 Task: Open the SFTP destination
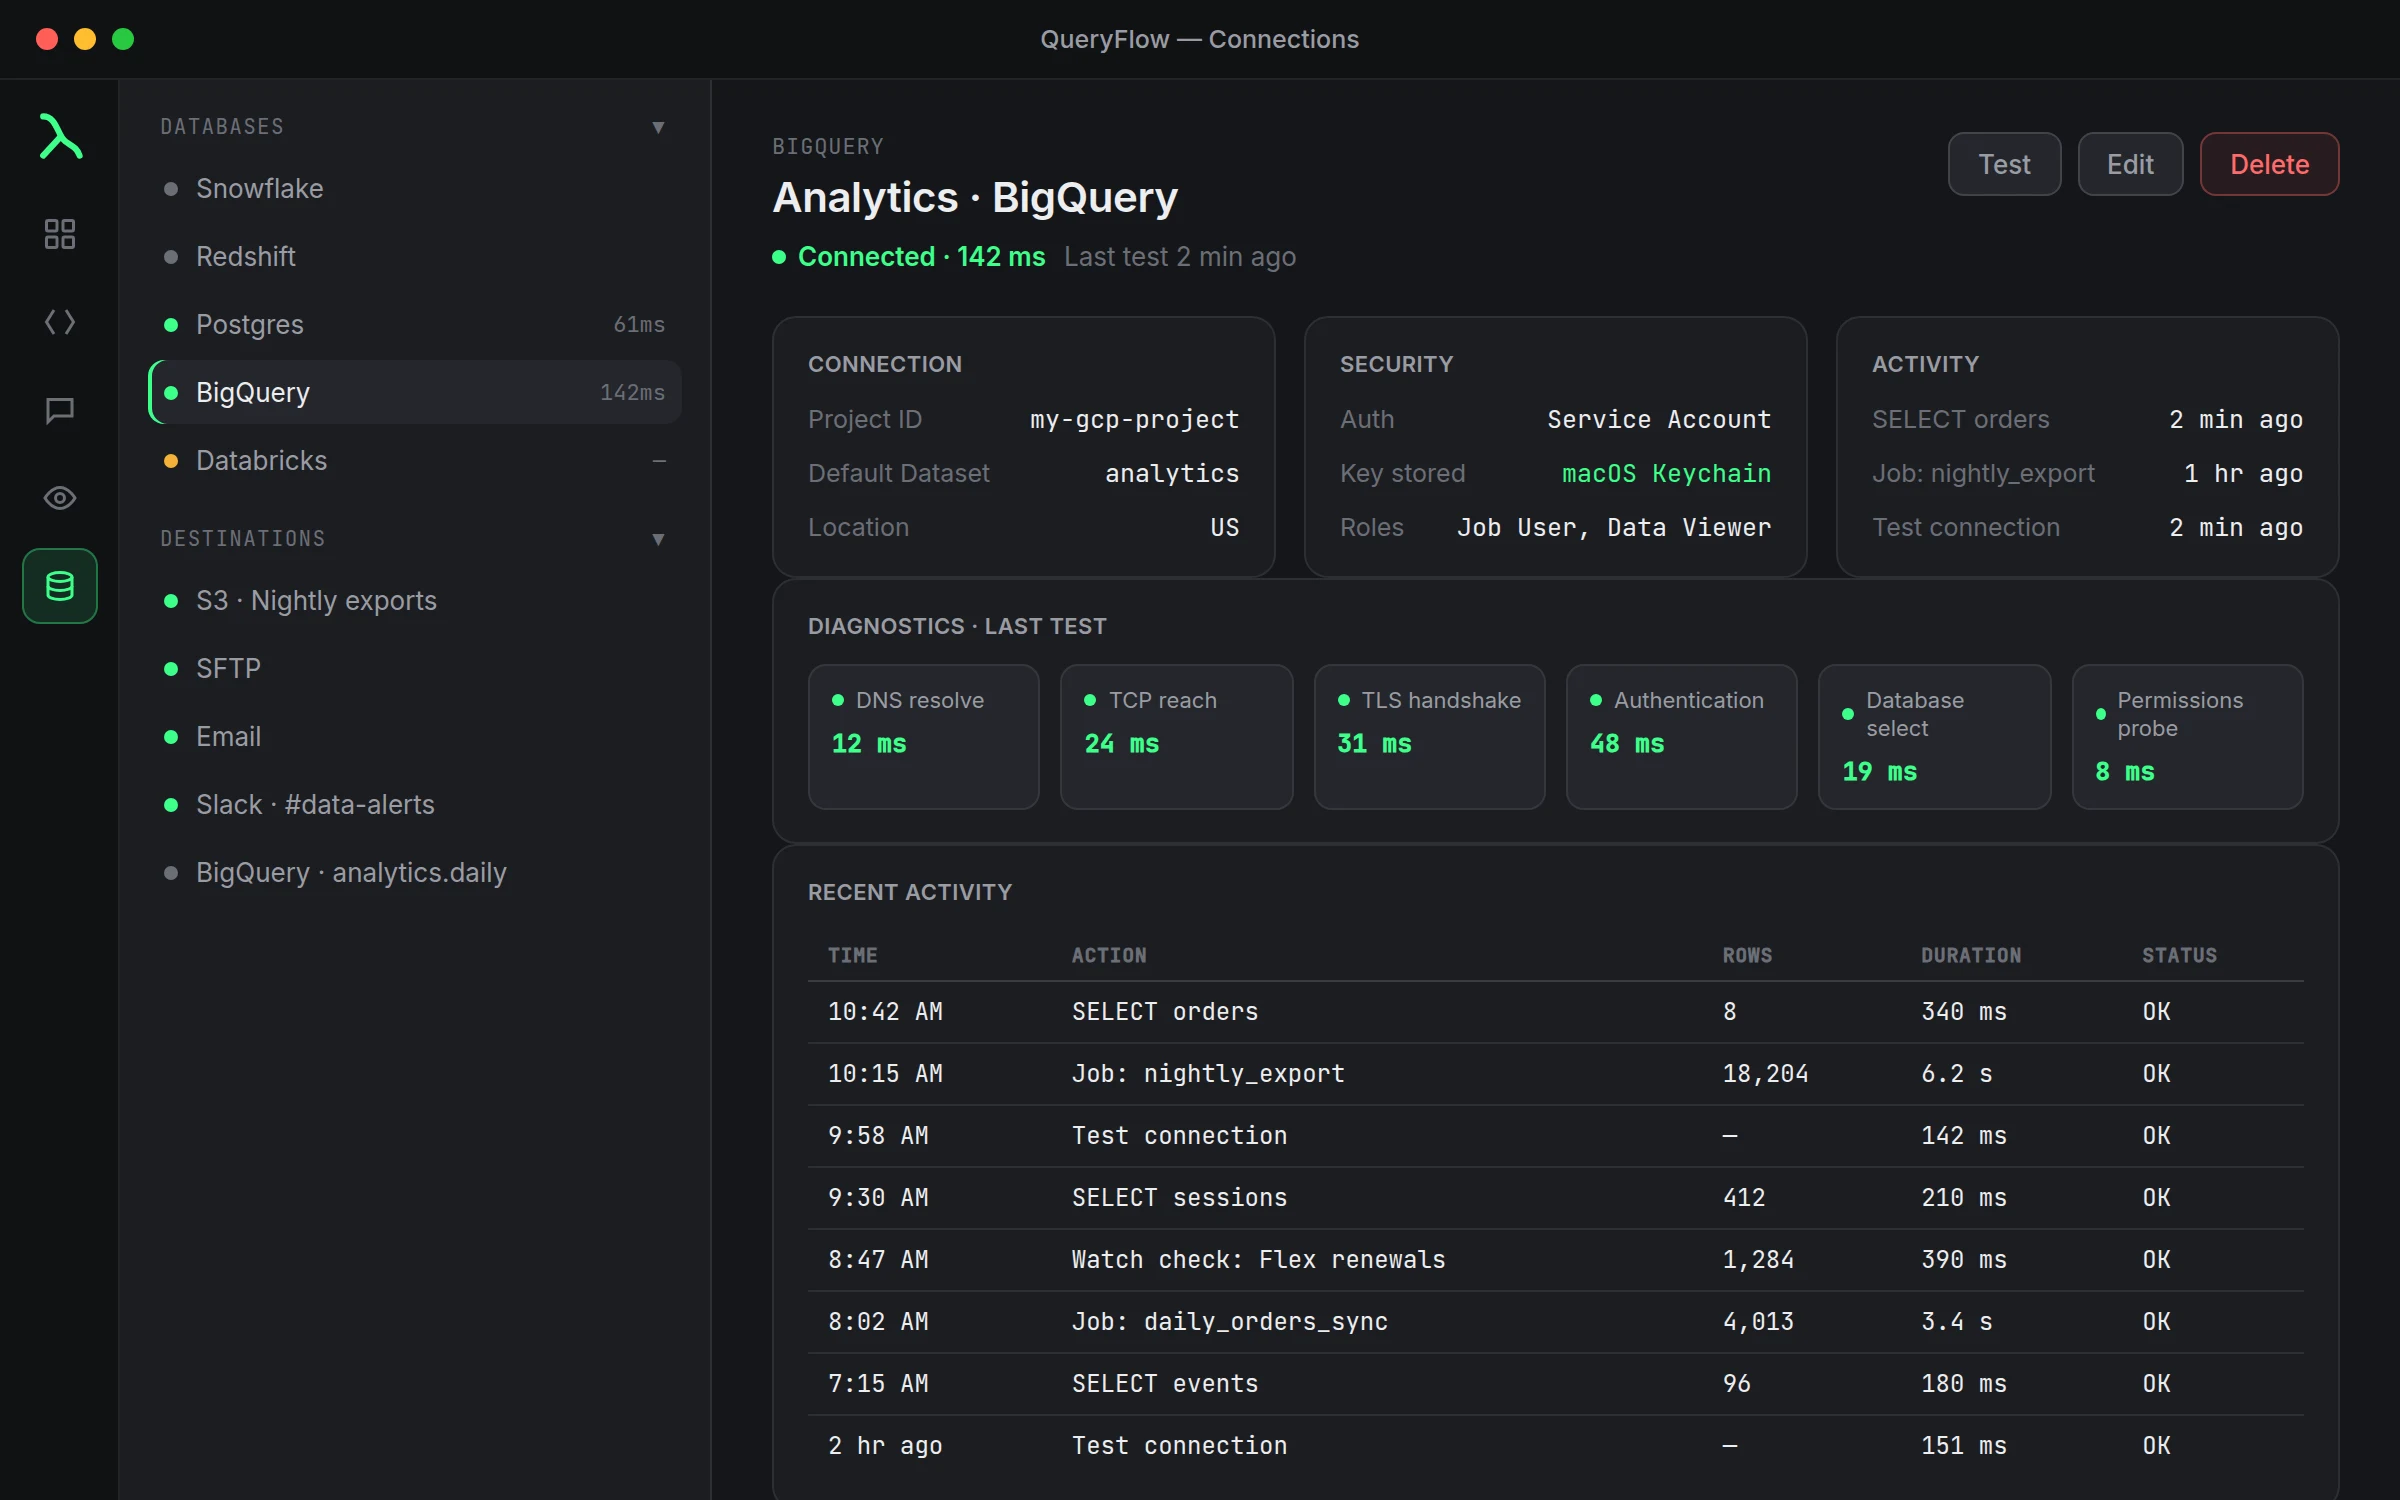(x=415, y=668)
